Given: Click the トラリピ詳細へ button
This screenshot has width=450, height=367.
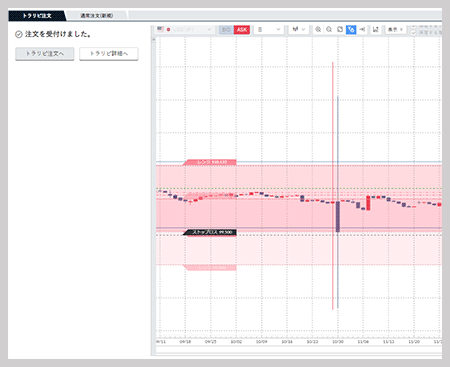Looking at the screenshot, I should click(x=109, y=54).
